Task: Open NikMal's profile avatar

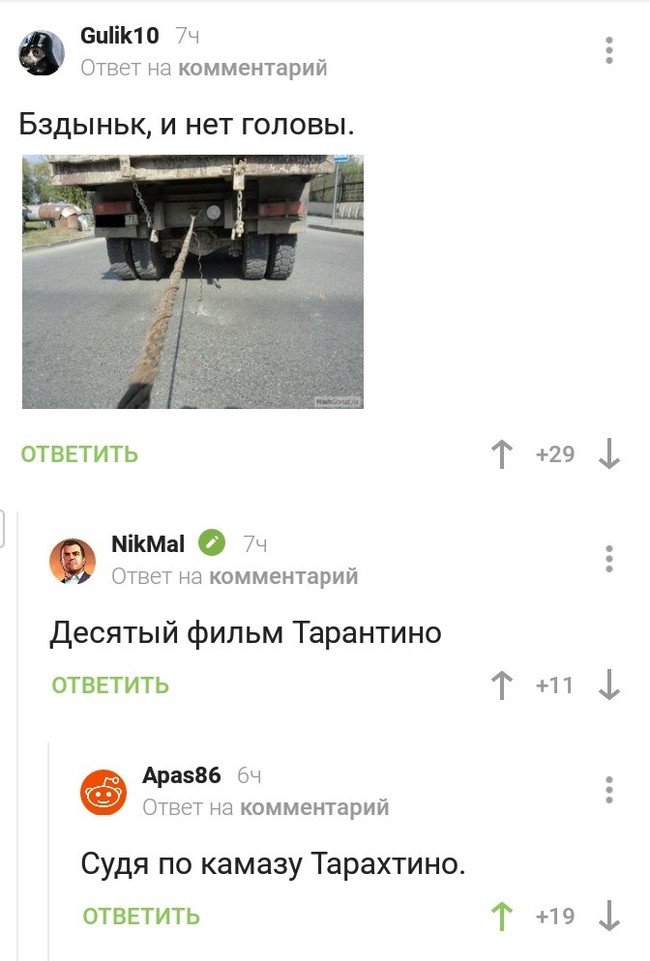Action: tap(72, 561)
